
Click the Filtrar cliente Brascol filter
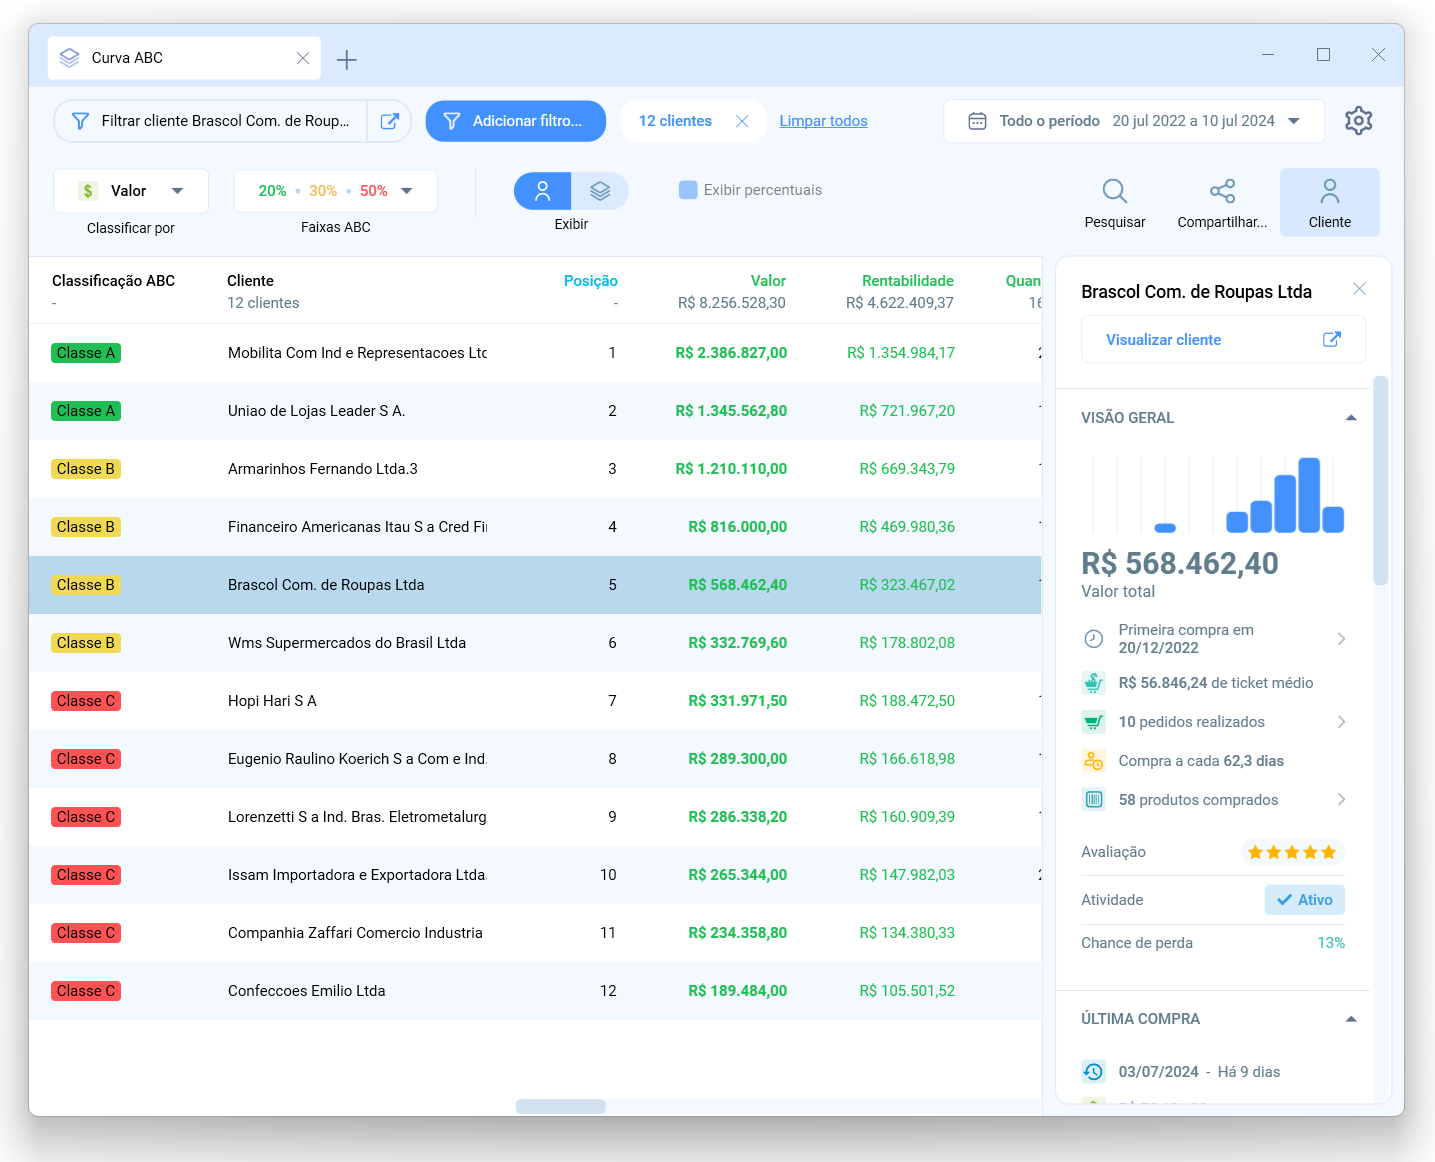(211, 121)
